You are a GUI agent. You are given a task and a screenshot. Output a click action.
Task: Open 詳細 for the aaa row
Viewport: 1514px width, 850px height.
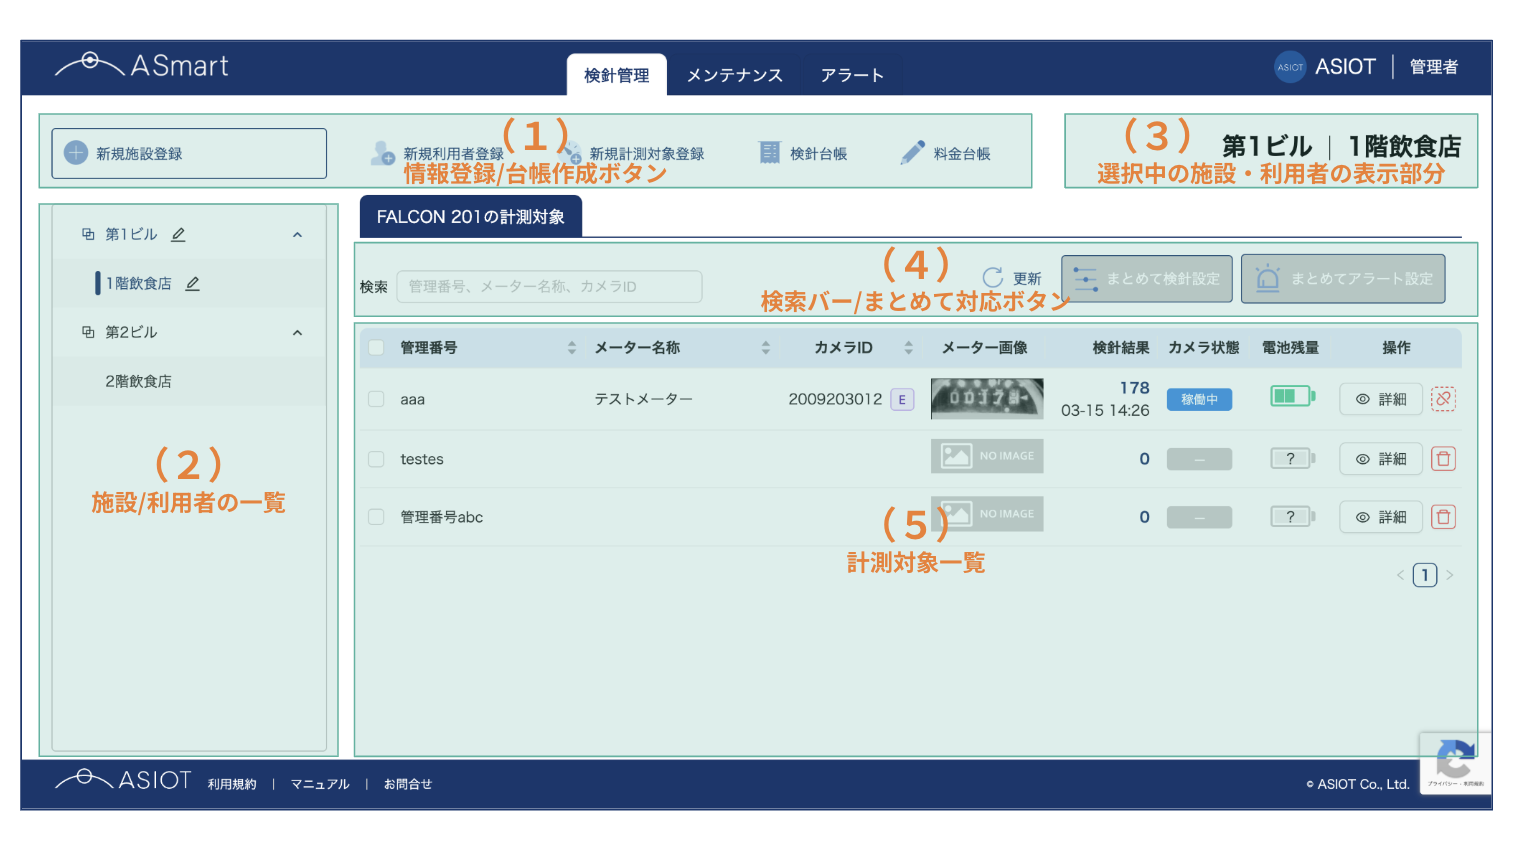click(1381, 399)
